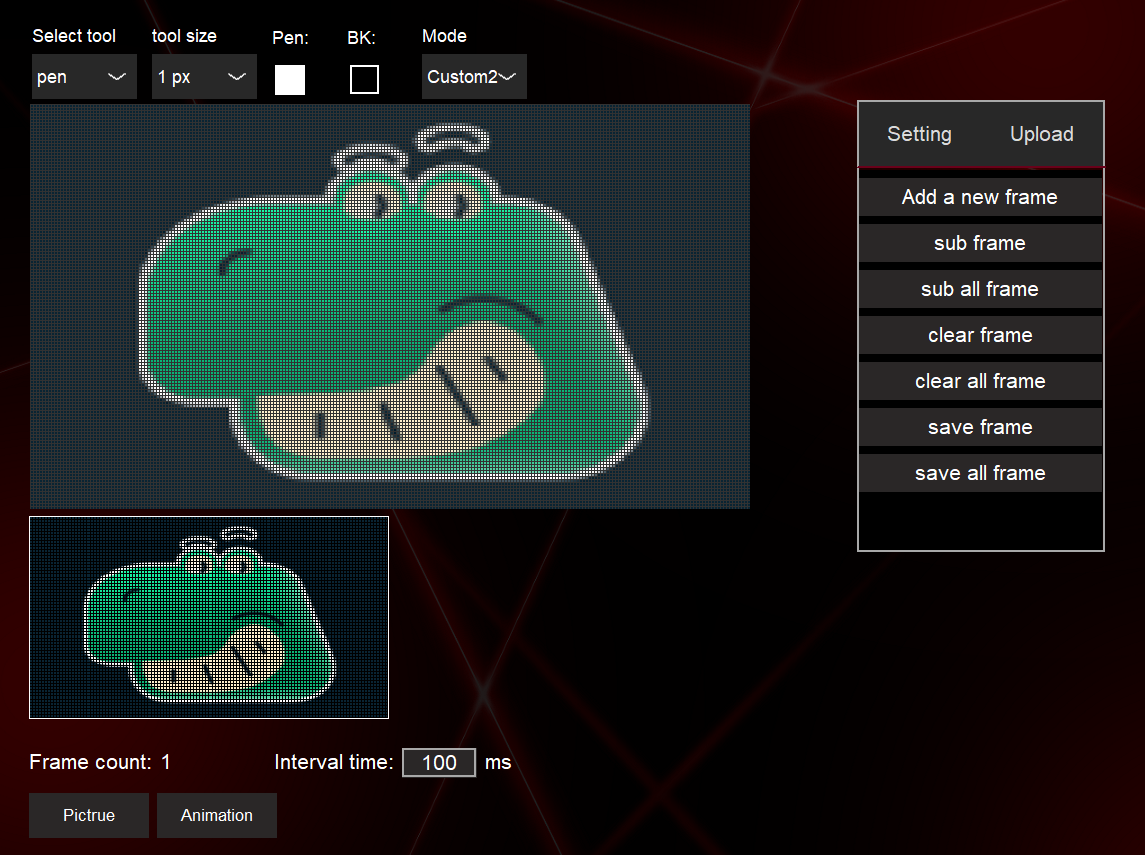Select the Animation mode button
1145x855 pixels.
(x=217, y=815)
